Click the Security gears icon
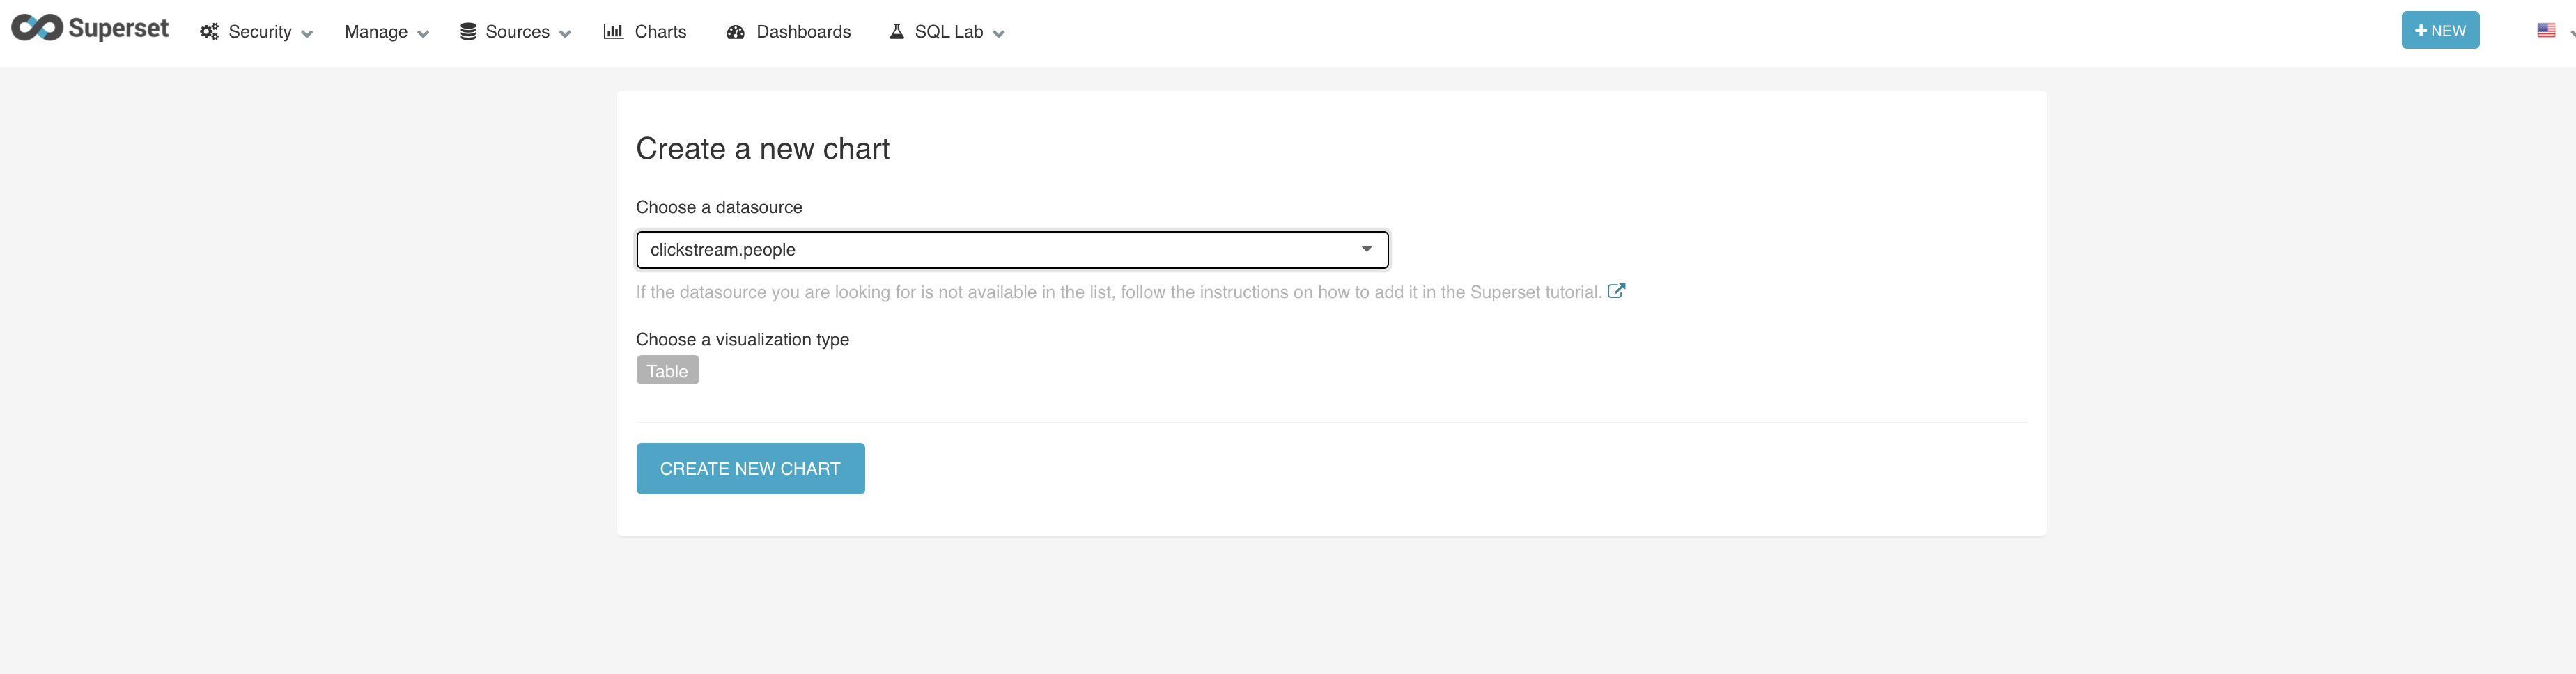This screenshot has width=2576, height=674. [209, 32]
